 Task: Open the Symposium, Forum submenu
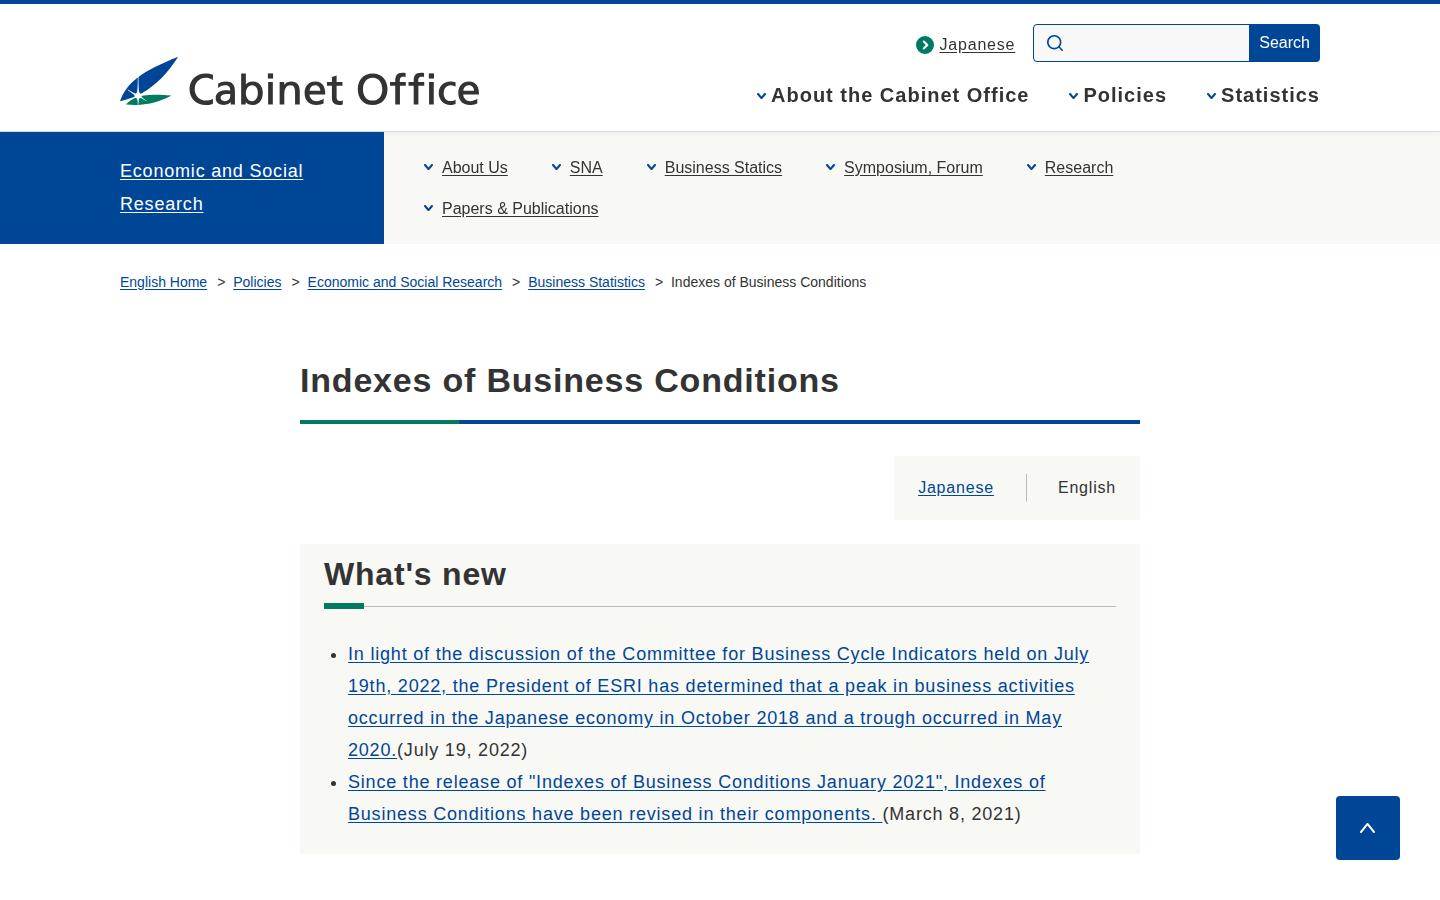[903, 167]
